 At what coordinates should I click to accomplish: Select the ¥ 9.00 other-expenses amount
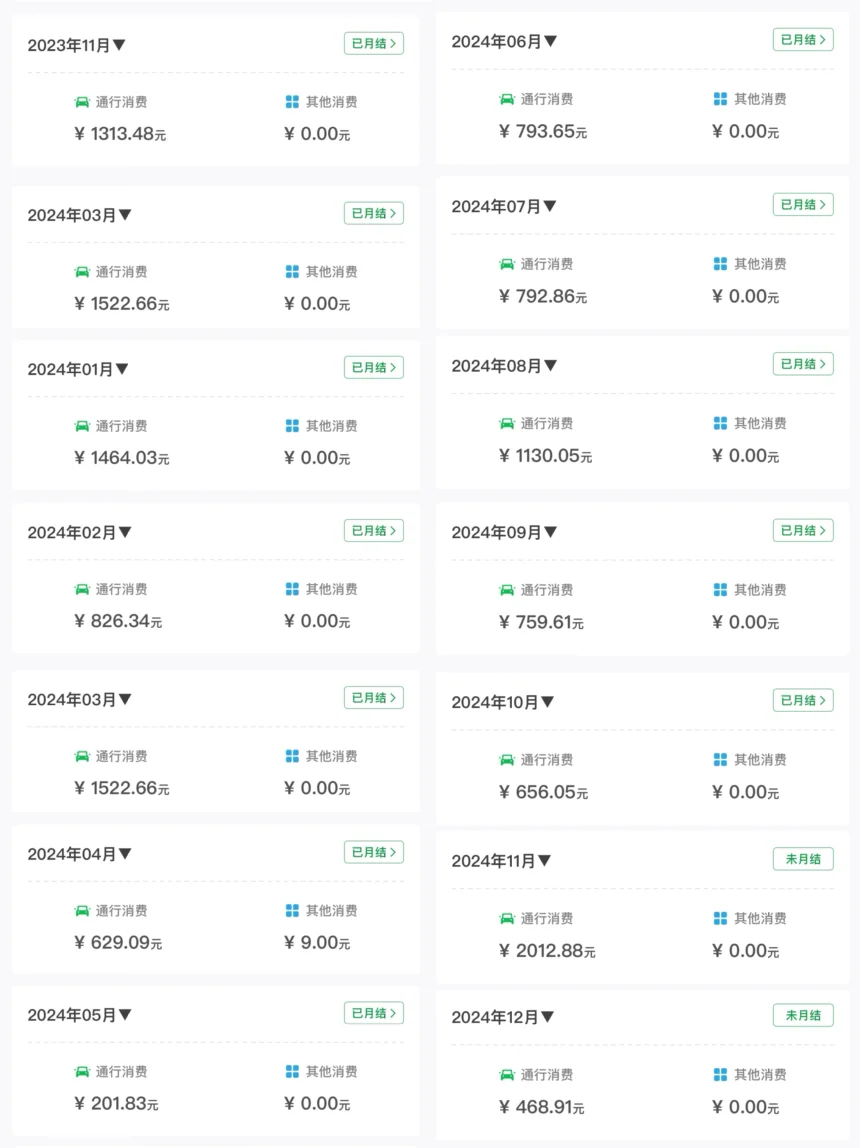[x=317, y=942]
